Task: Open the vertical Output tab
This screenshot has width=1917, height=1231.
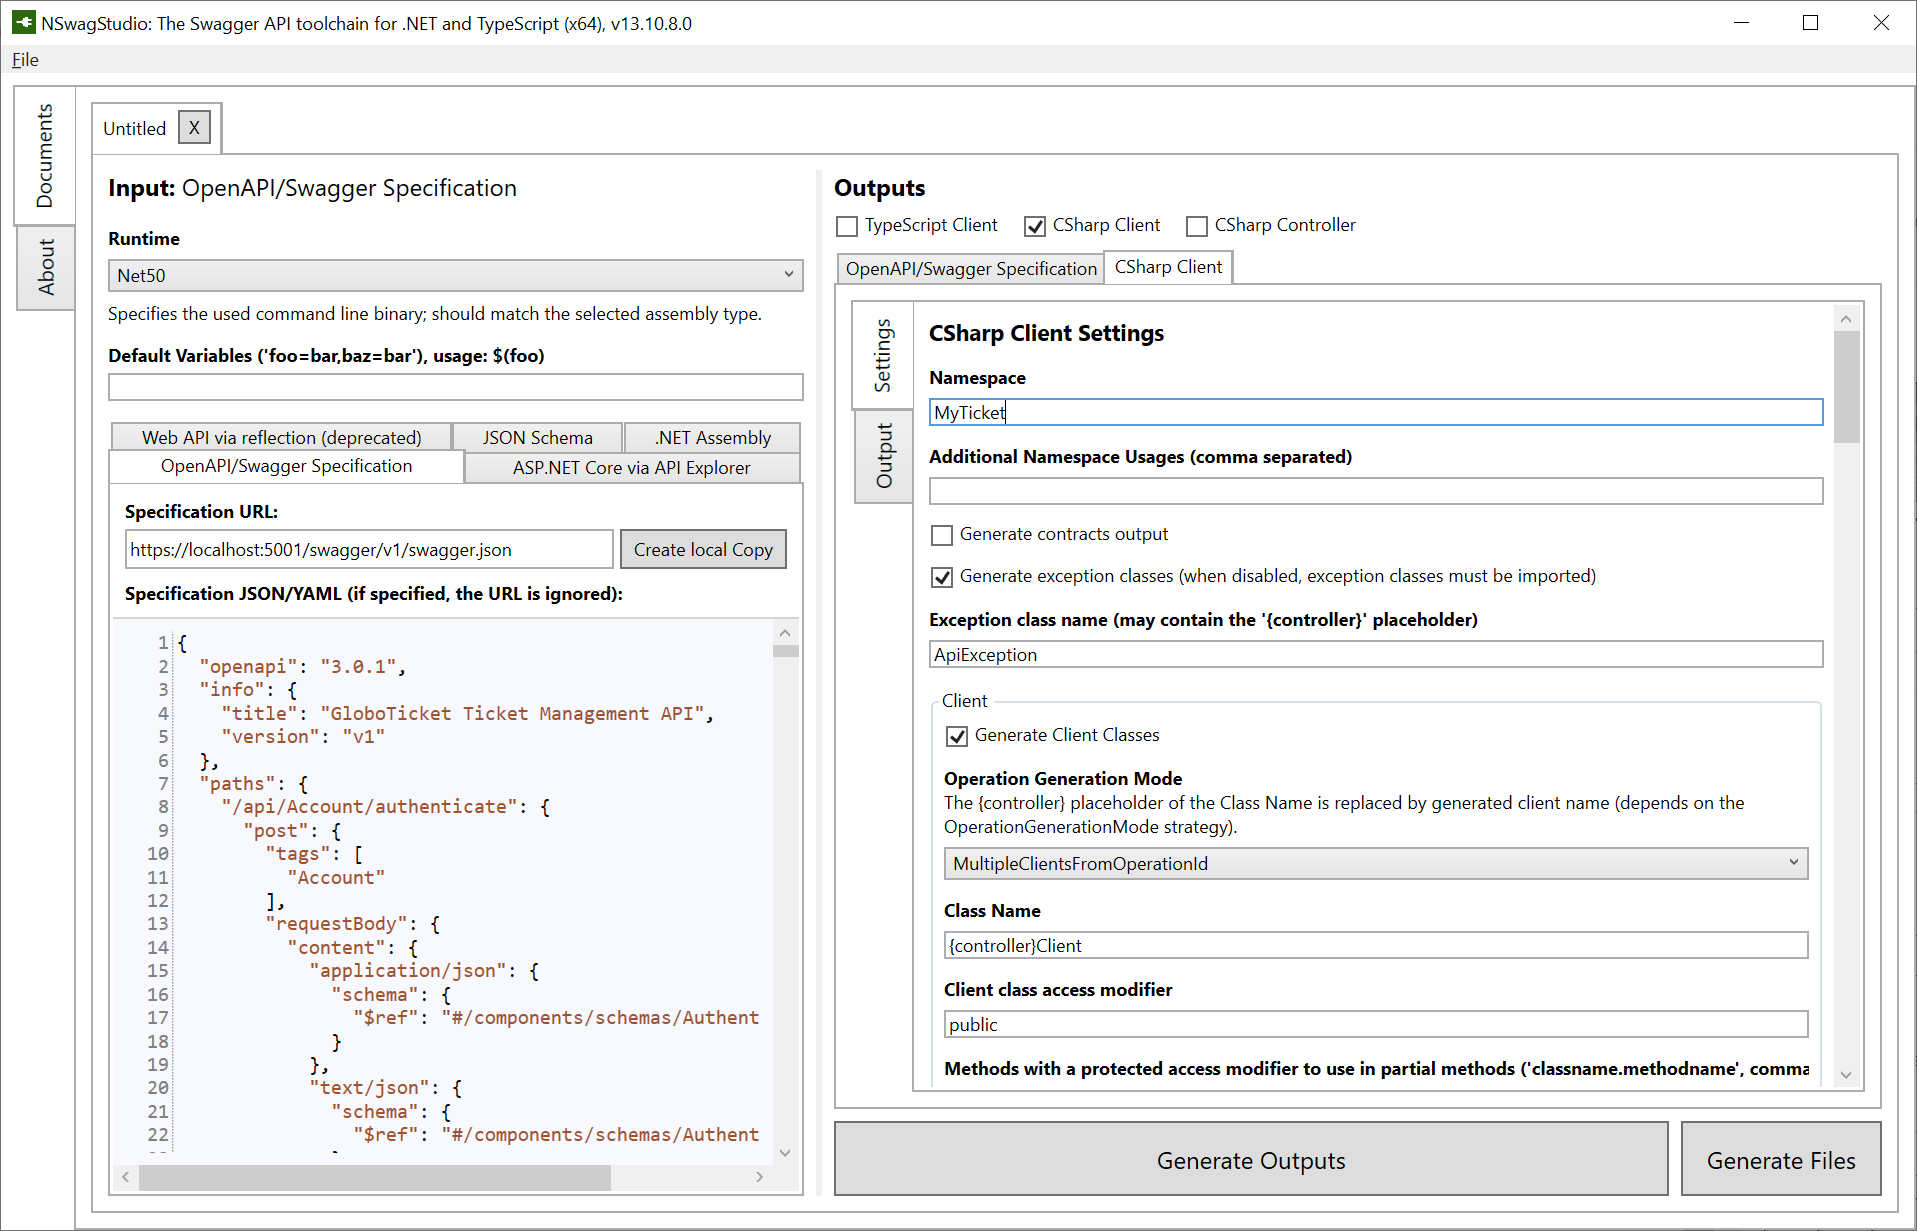Action: coord(884,455)
